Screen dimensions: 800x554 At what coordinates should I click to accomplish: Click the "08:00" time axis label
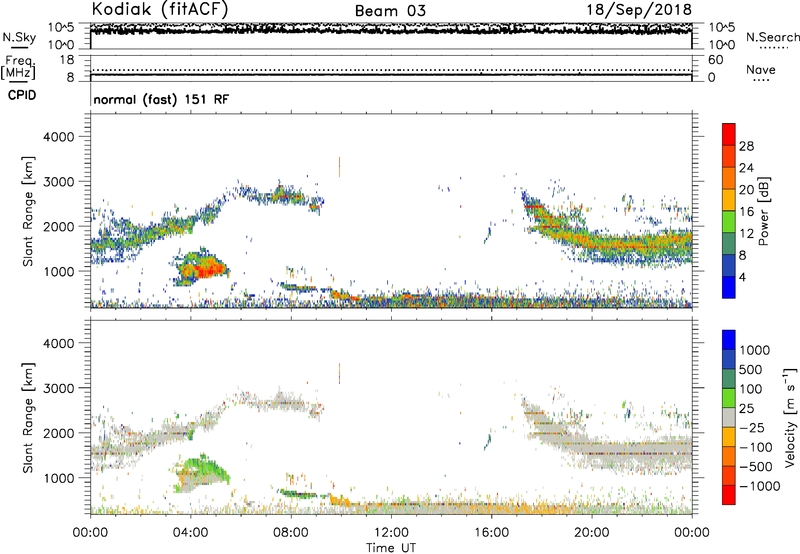coord(291,533)
